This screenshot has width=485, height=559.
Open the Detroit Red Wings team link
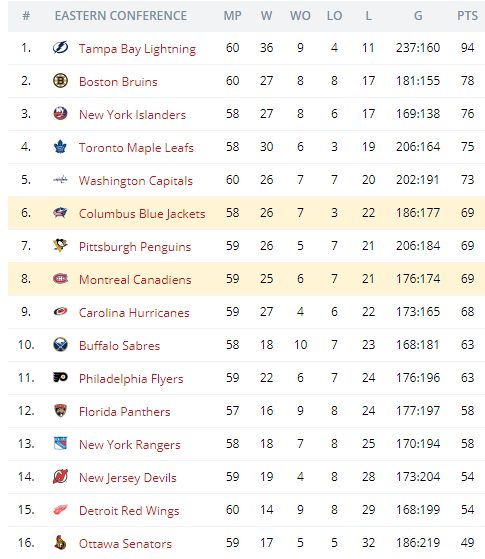click(129, 511)
